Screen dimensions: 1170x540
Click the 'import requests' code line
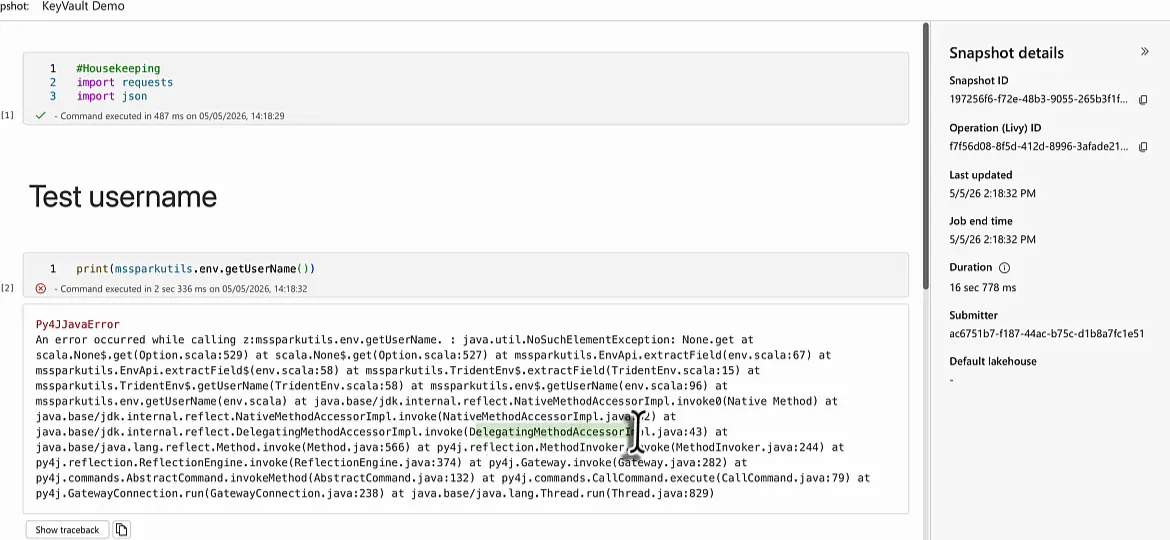pyautogui.click(x=125, y=82)
